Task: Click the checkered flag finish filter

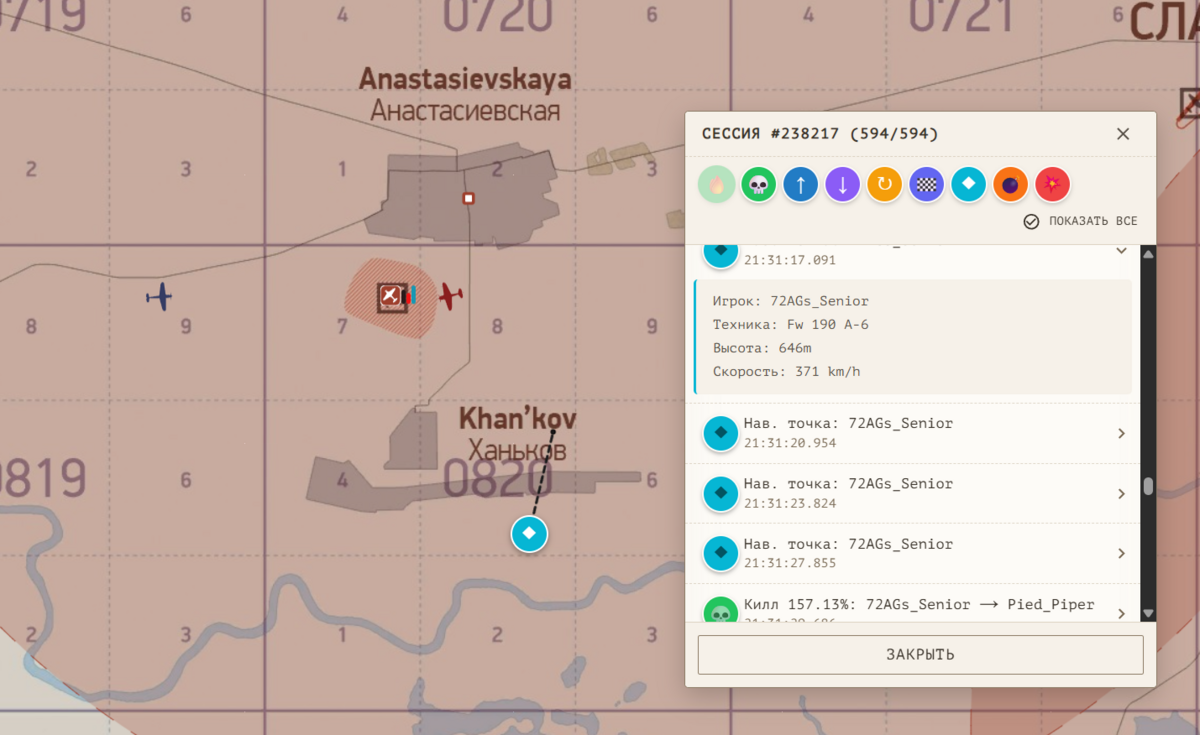Action: click(927, 185)
